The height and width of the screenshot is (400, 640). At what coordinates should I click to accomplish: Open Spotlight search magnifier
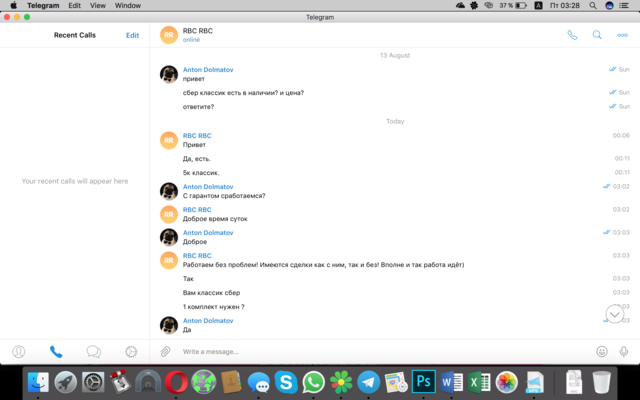[x=593, y=6]
